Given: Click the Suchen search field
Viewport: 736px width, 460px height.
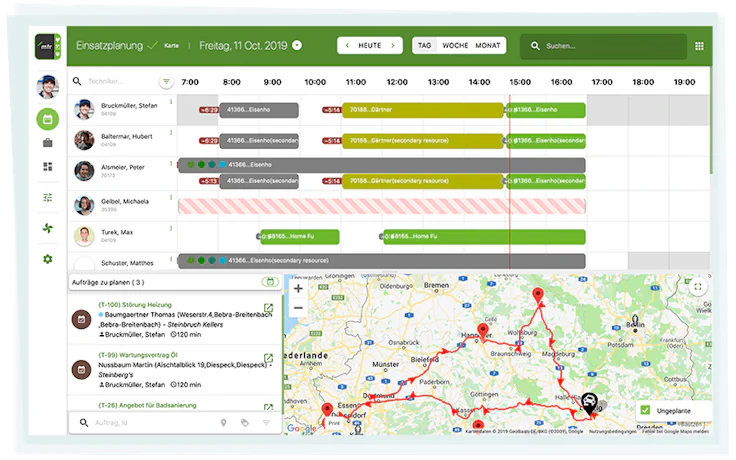Looking at the screenshot, I should (603, 46).
